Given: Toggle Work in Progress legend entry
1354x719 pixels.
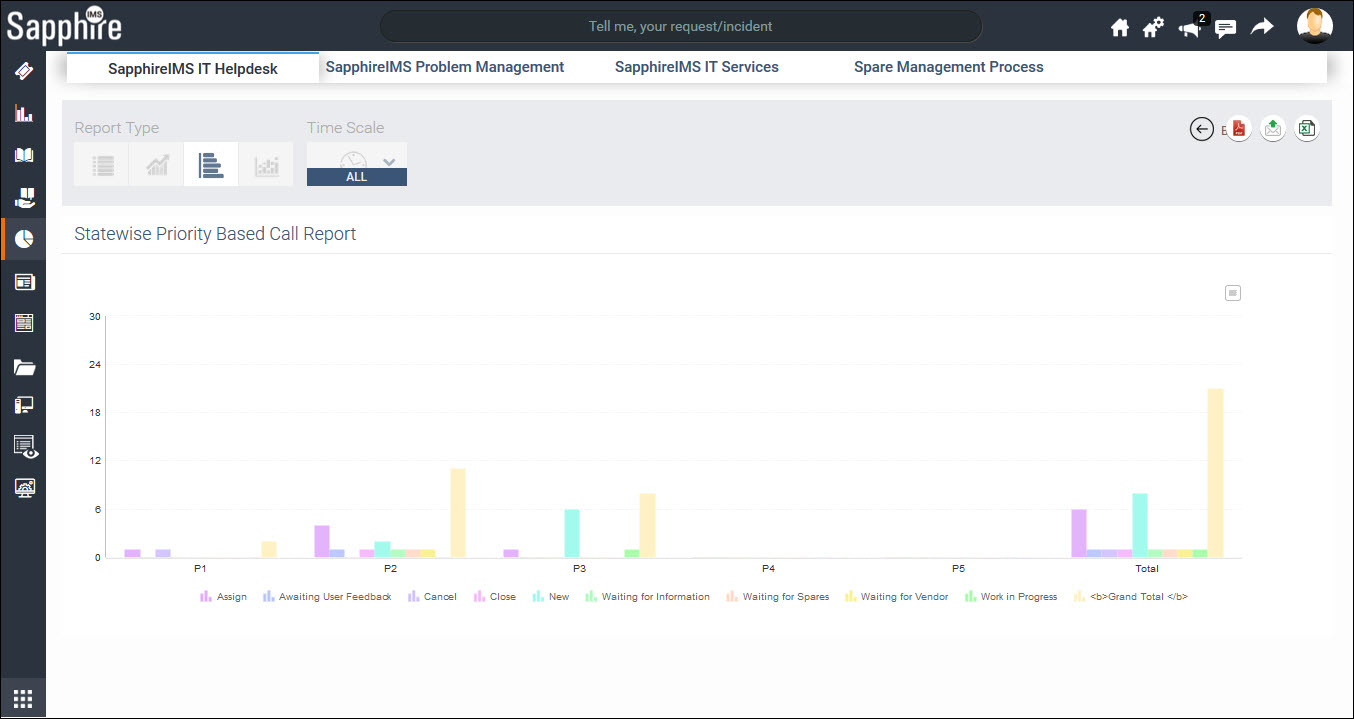Looking at the screenshot, I should tap(1011, 596).
